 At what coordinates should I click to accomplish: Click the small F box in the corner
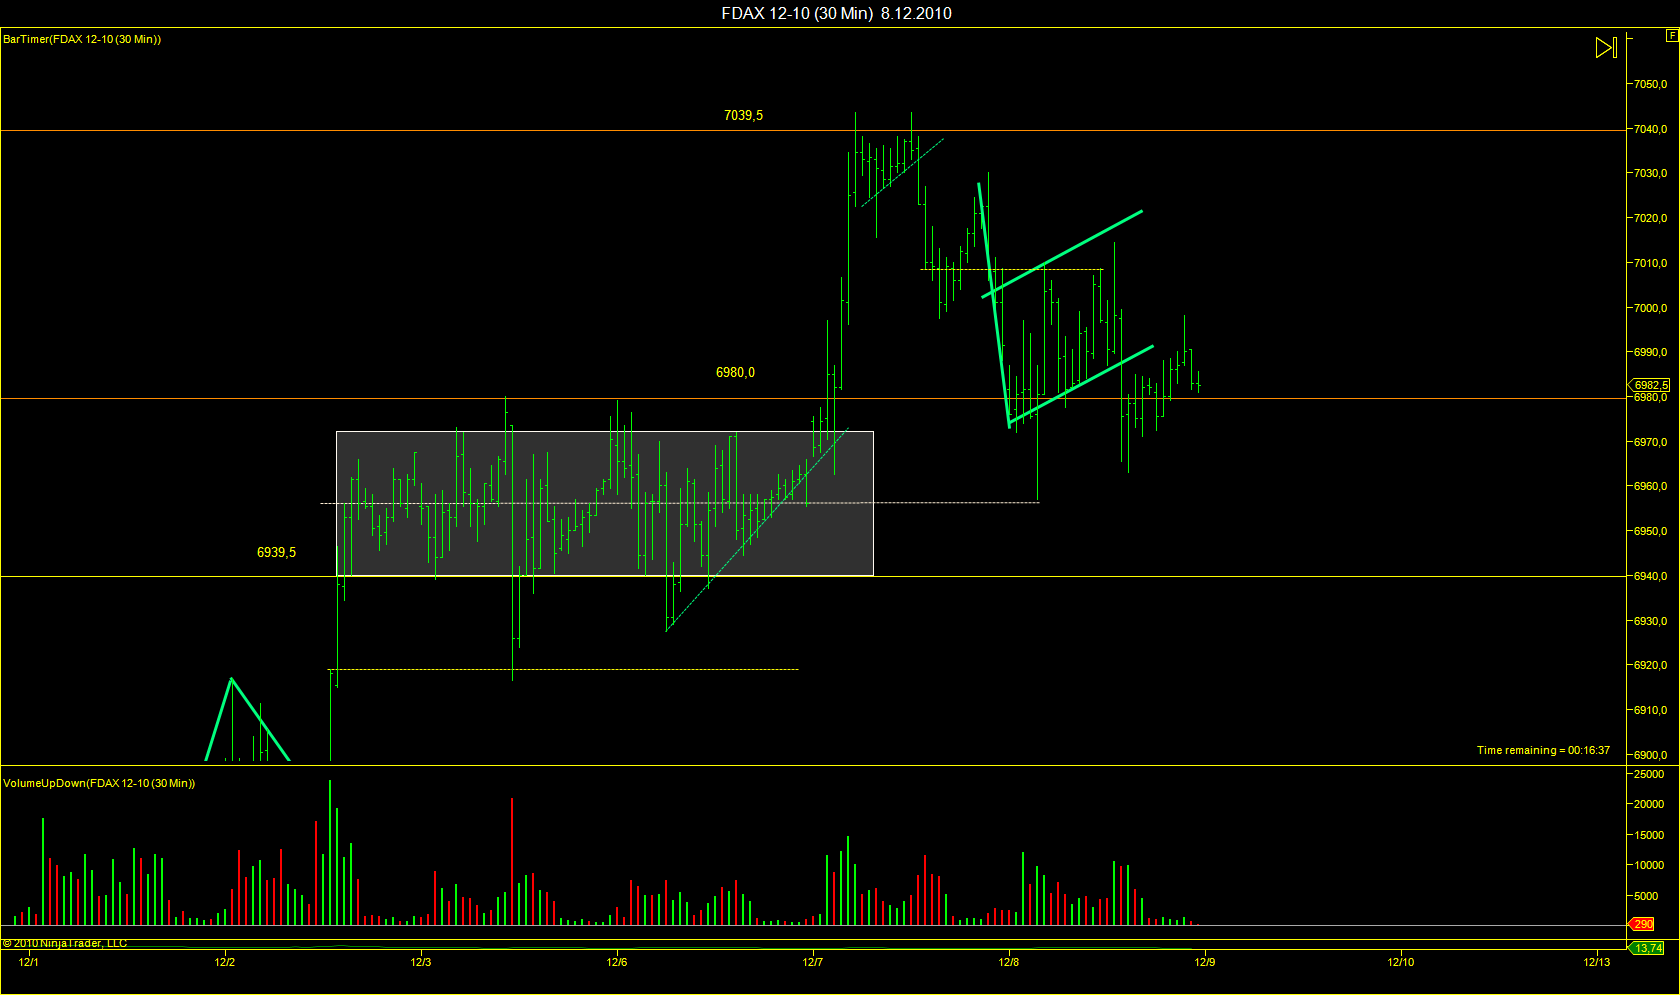tap(1672, 36)
